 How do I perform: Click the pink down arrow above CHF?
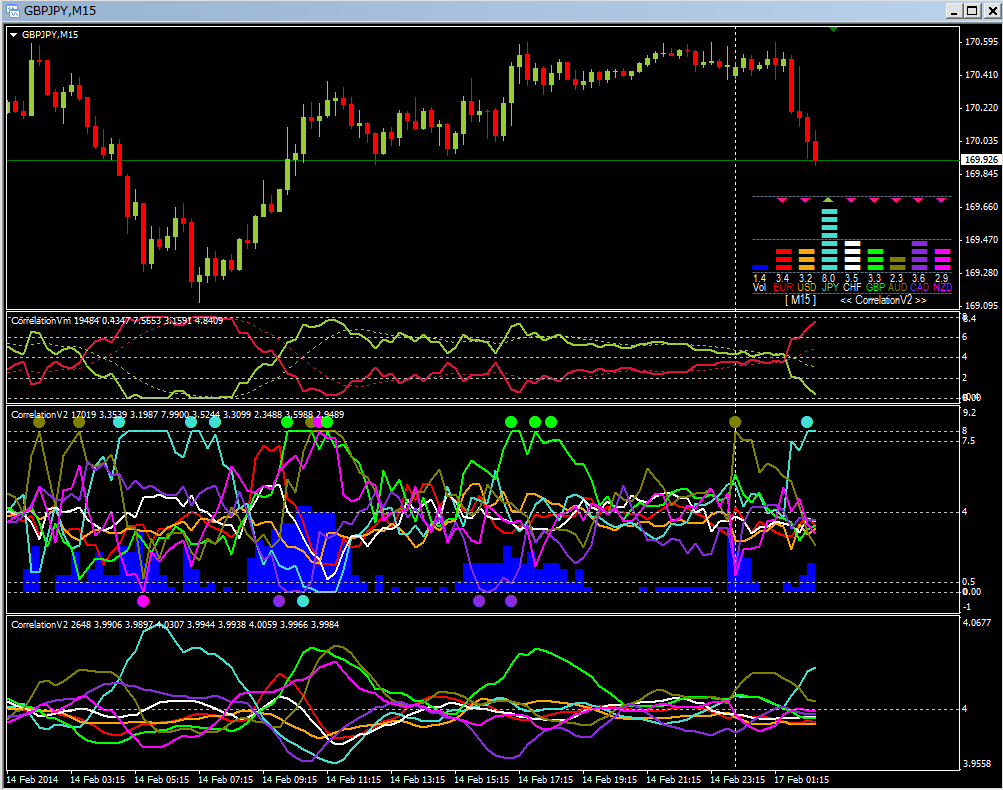coord(852,200)
